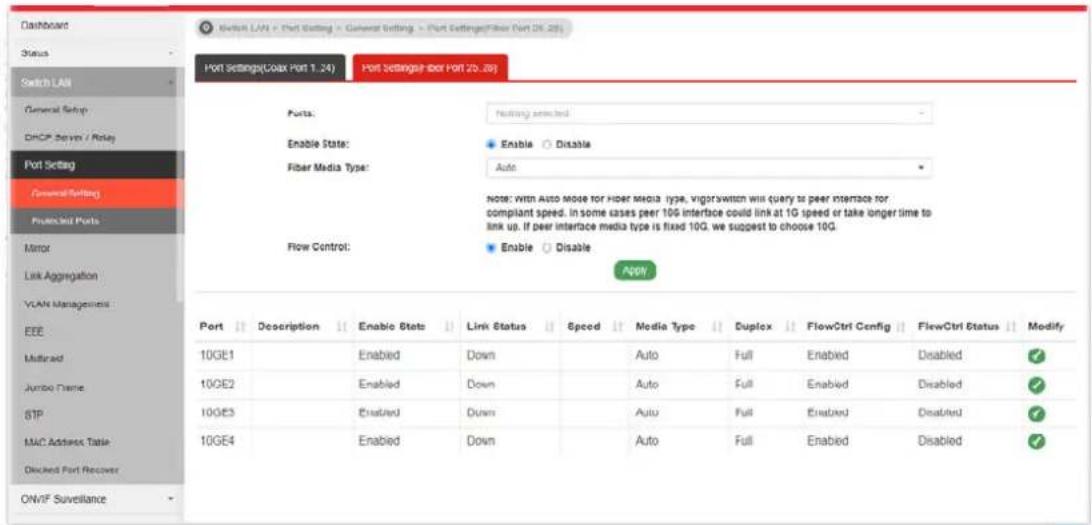Click the edit icon for port 10GE3
The image size is (1092, 525).
(1036, 412)
